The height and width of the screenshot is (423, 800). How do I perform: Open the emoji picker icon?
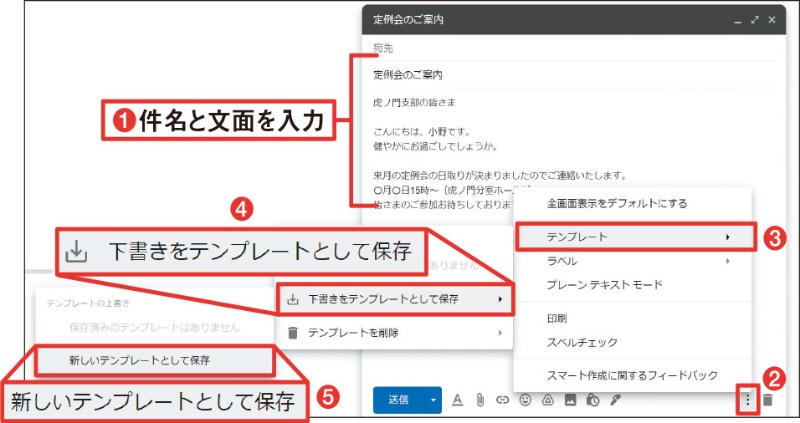[525, 400]
